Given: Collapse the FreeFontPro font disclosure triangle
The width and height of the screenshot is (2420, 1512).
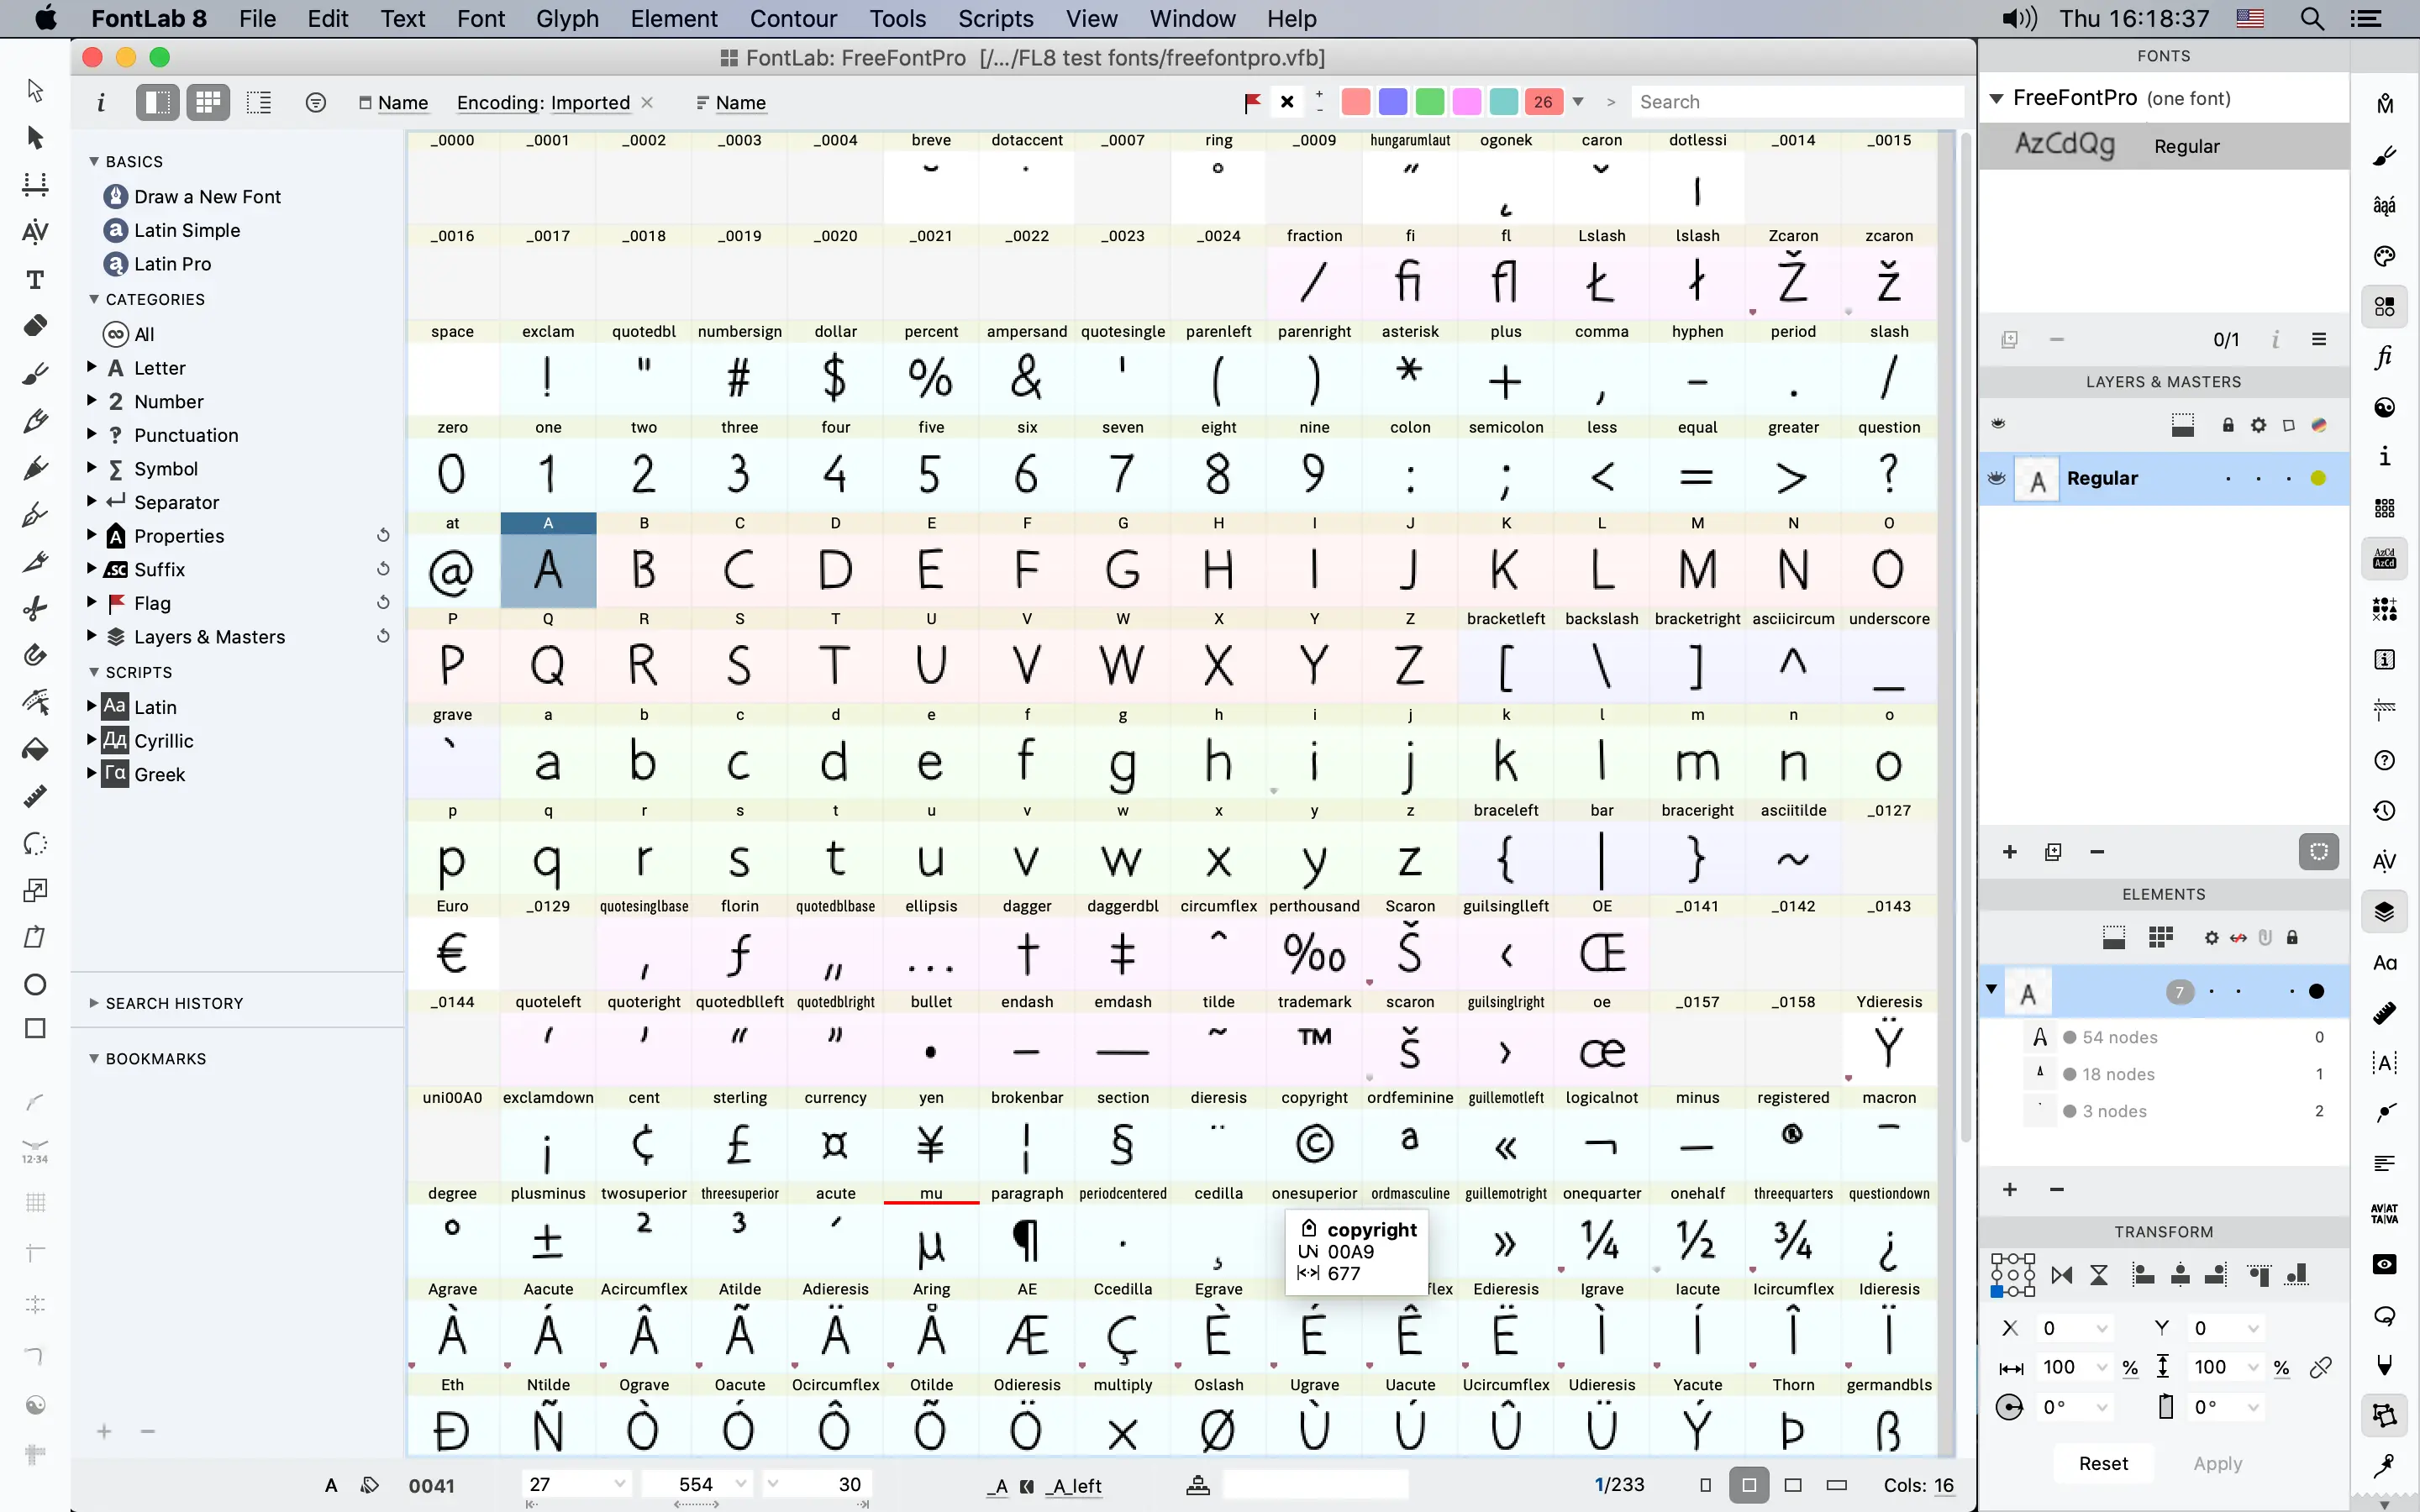Looking at the screenshot, I should pos(1997,98).
